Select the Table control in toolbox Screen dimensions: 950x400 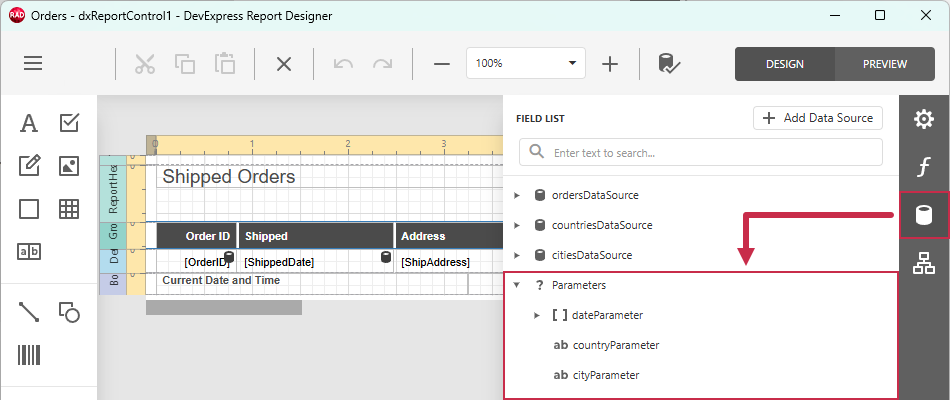tap(69, 208)
